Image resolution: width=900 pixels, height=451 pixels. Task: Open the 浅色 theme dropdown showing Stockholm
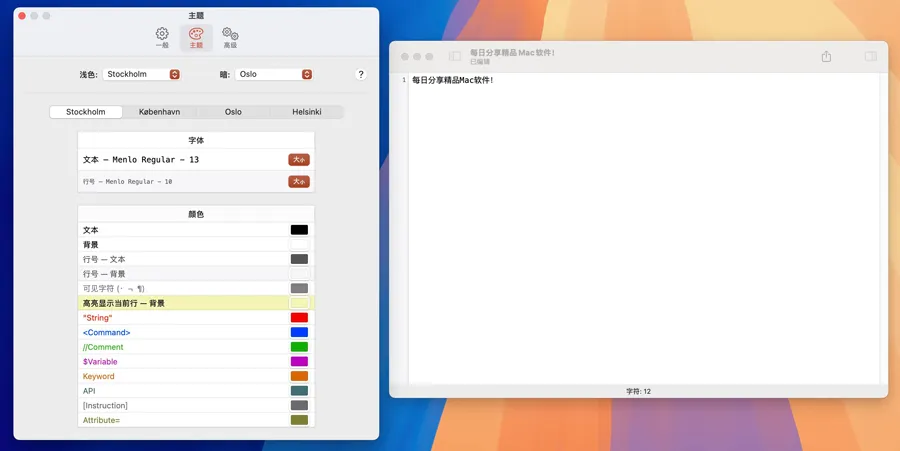[142, 74]
